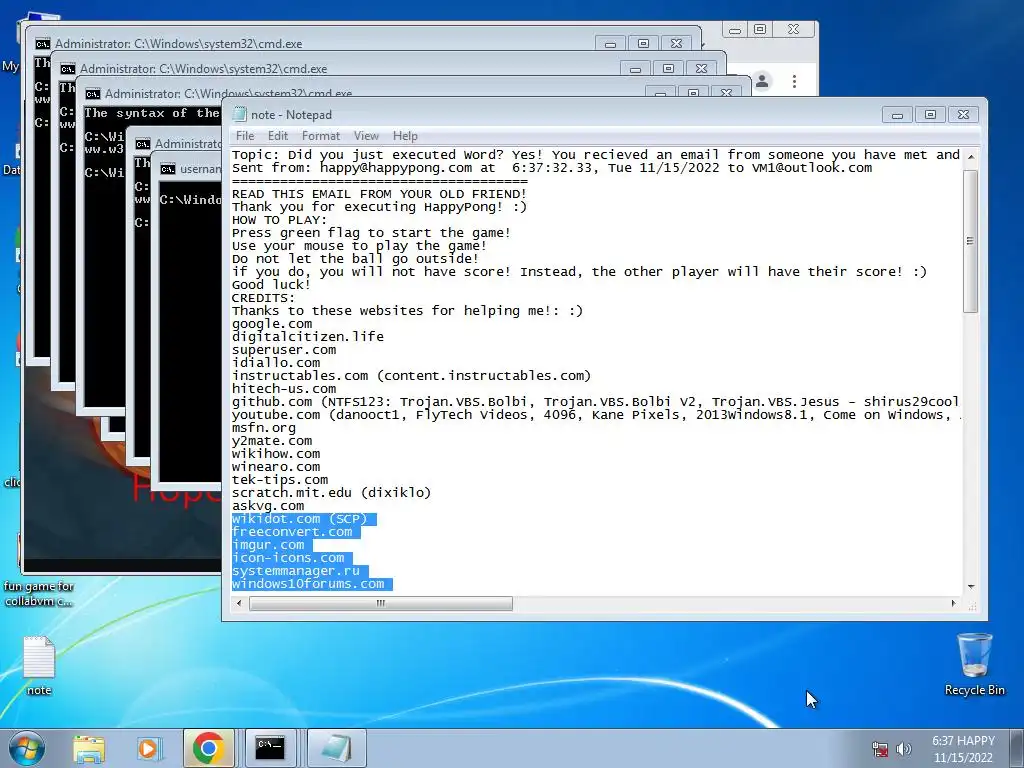Click the Notepad vertical scrollbar up arrow

click(x=971, y=157)
